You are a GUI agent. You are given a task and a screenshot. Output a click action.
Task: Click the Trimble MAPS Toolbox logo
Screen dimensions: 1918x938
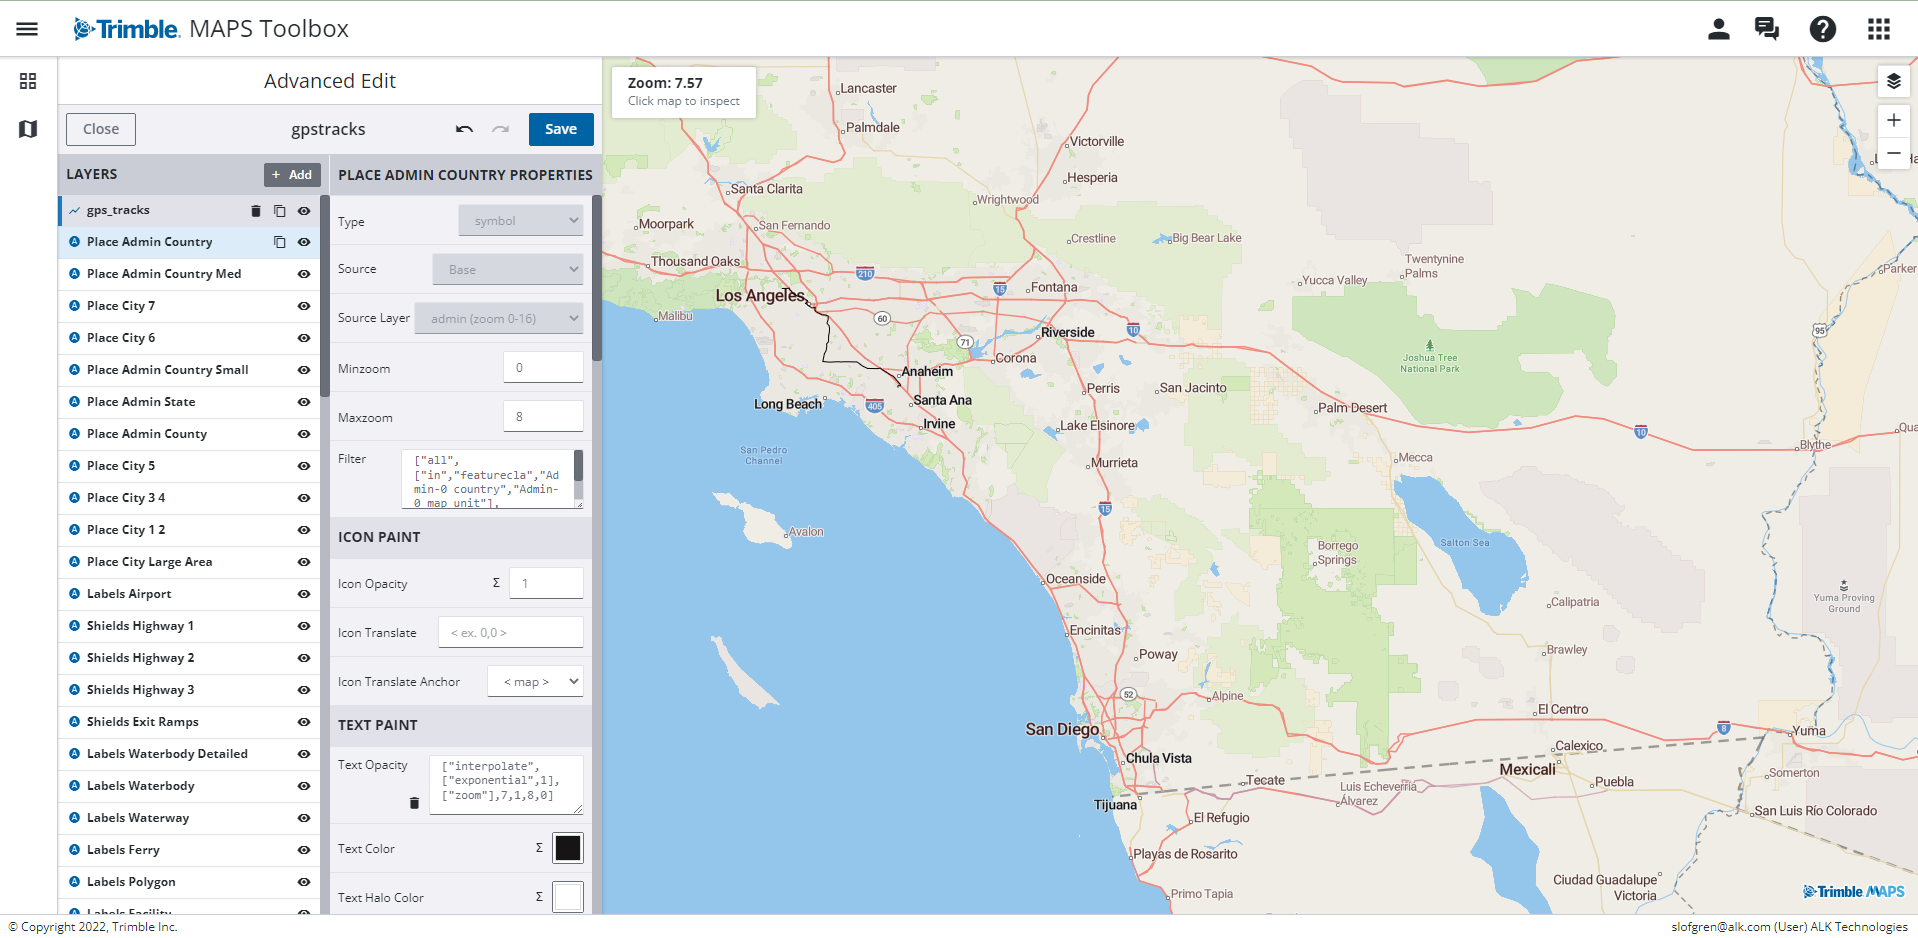click(x=211, y=29)
